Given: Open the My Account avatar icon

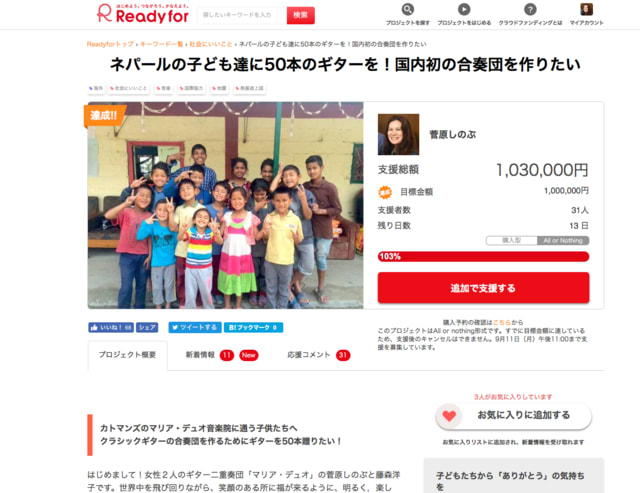Looking at the screenshot, I should point(587,9).
